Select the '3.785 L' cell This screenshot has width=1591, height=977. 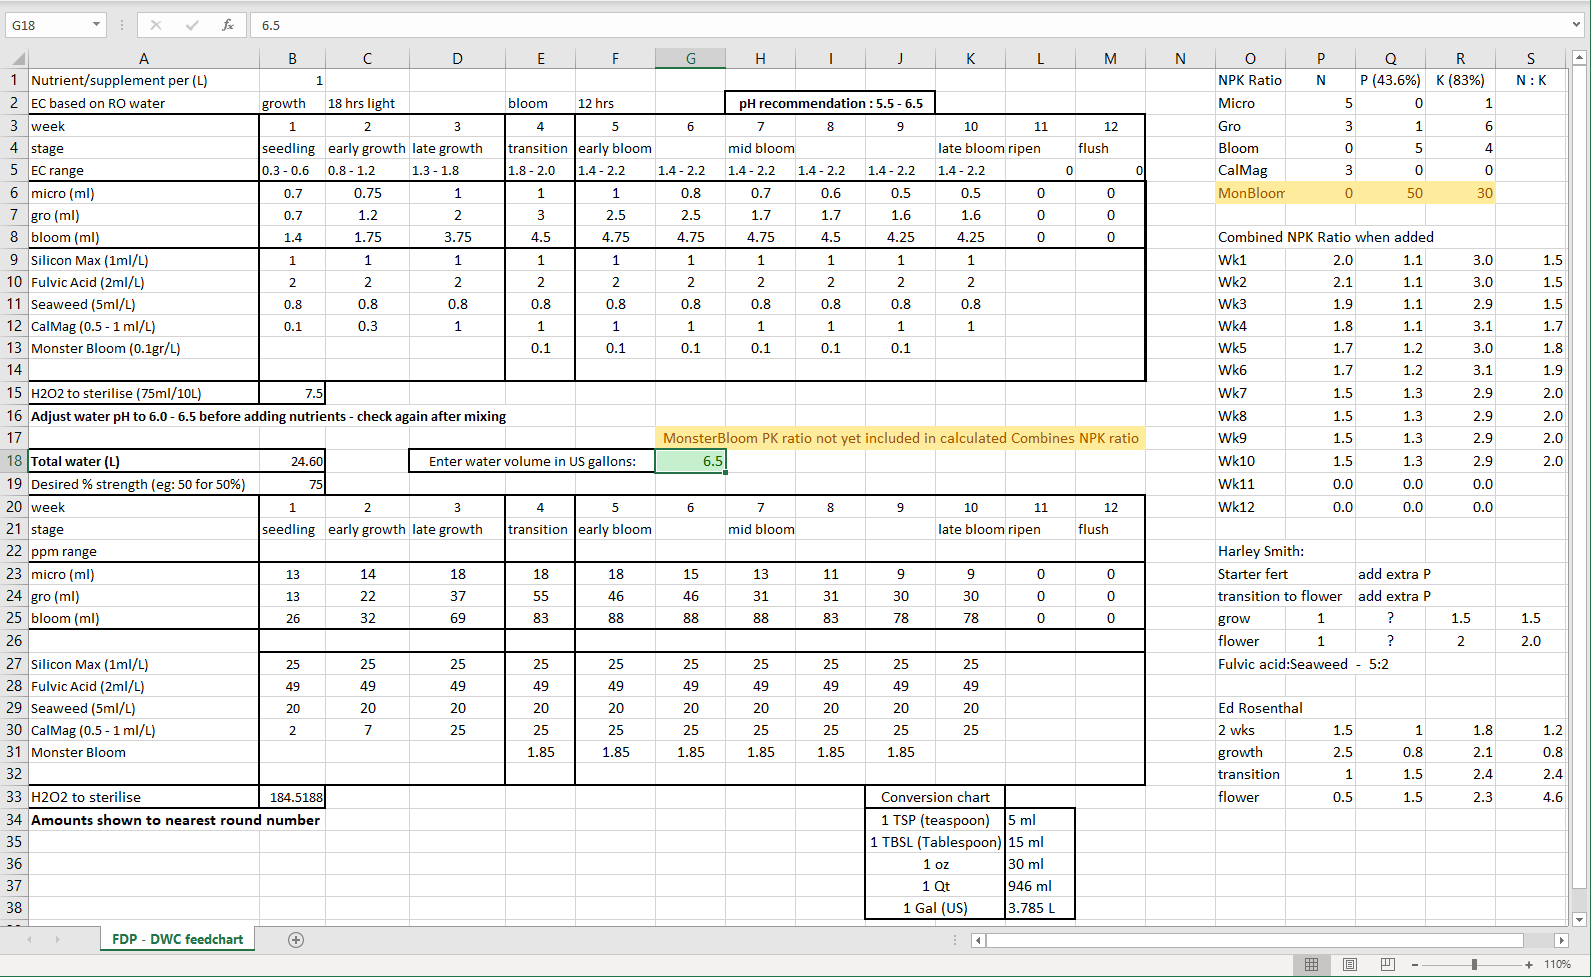(1040, 908)
